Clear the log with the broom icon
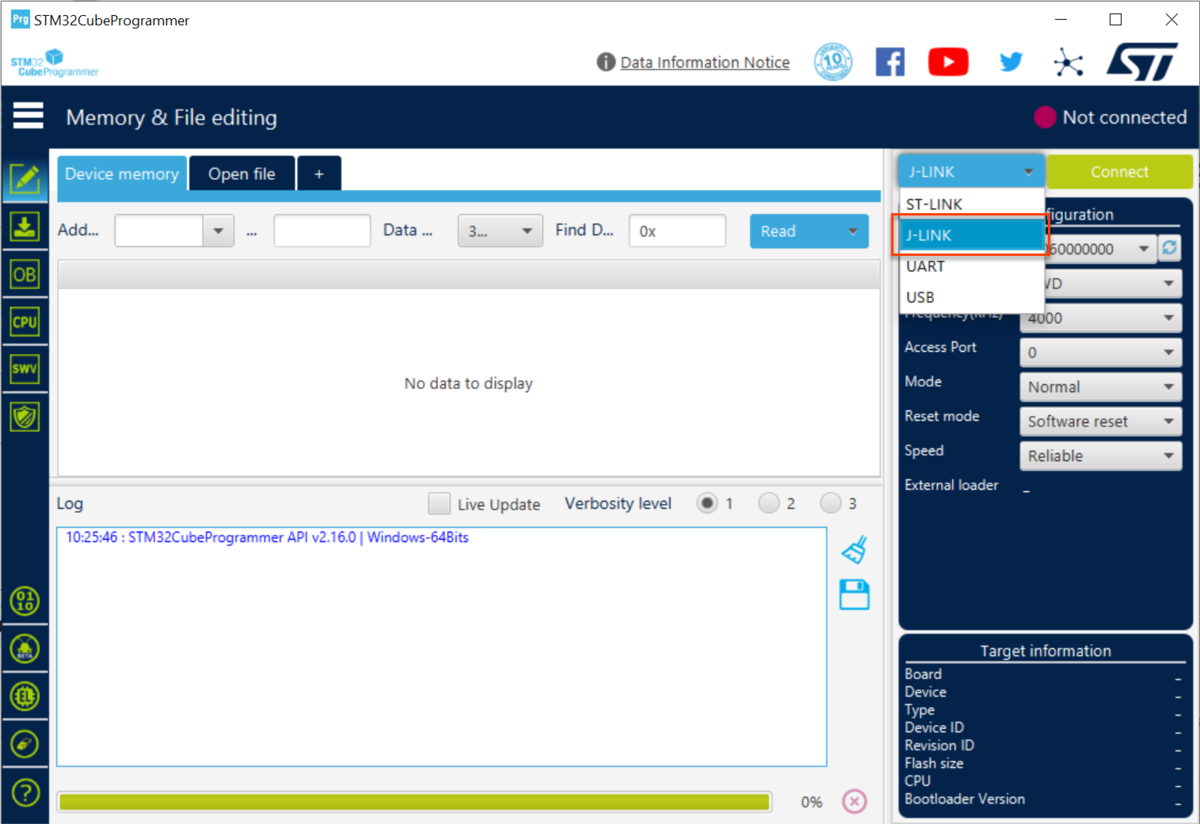The width and height of the screenshot is (1200, 824). [855, 547]
